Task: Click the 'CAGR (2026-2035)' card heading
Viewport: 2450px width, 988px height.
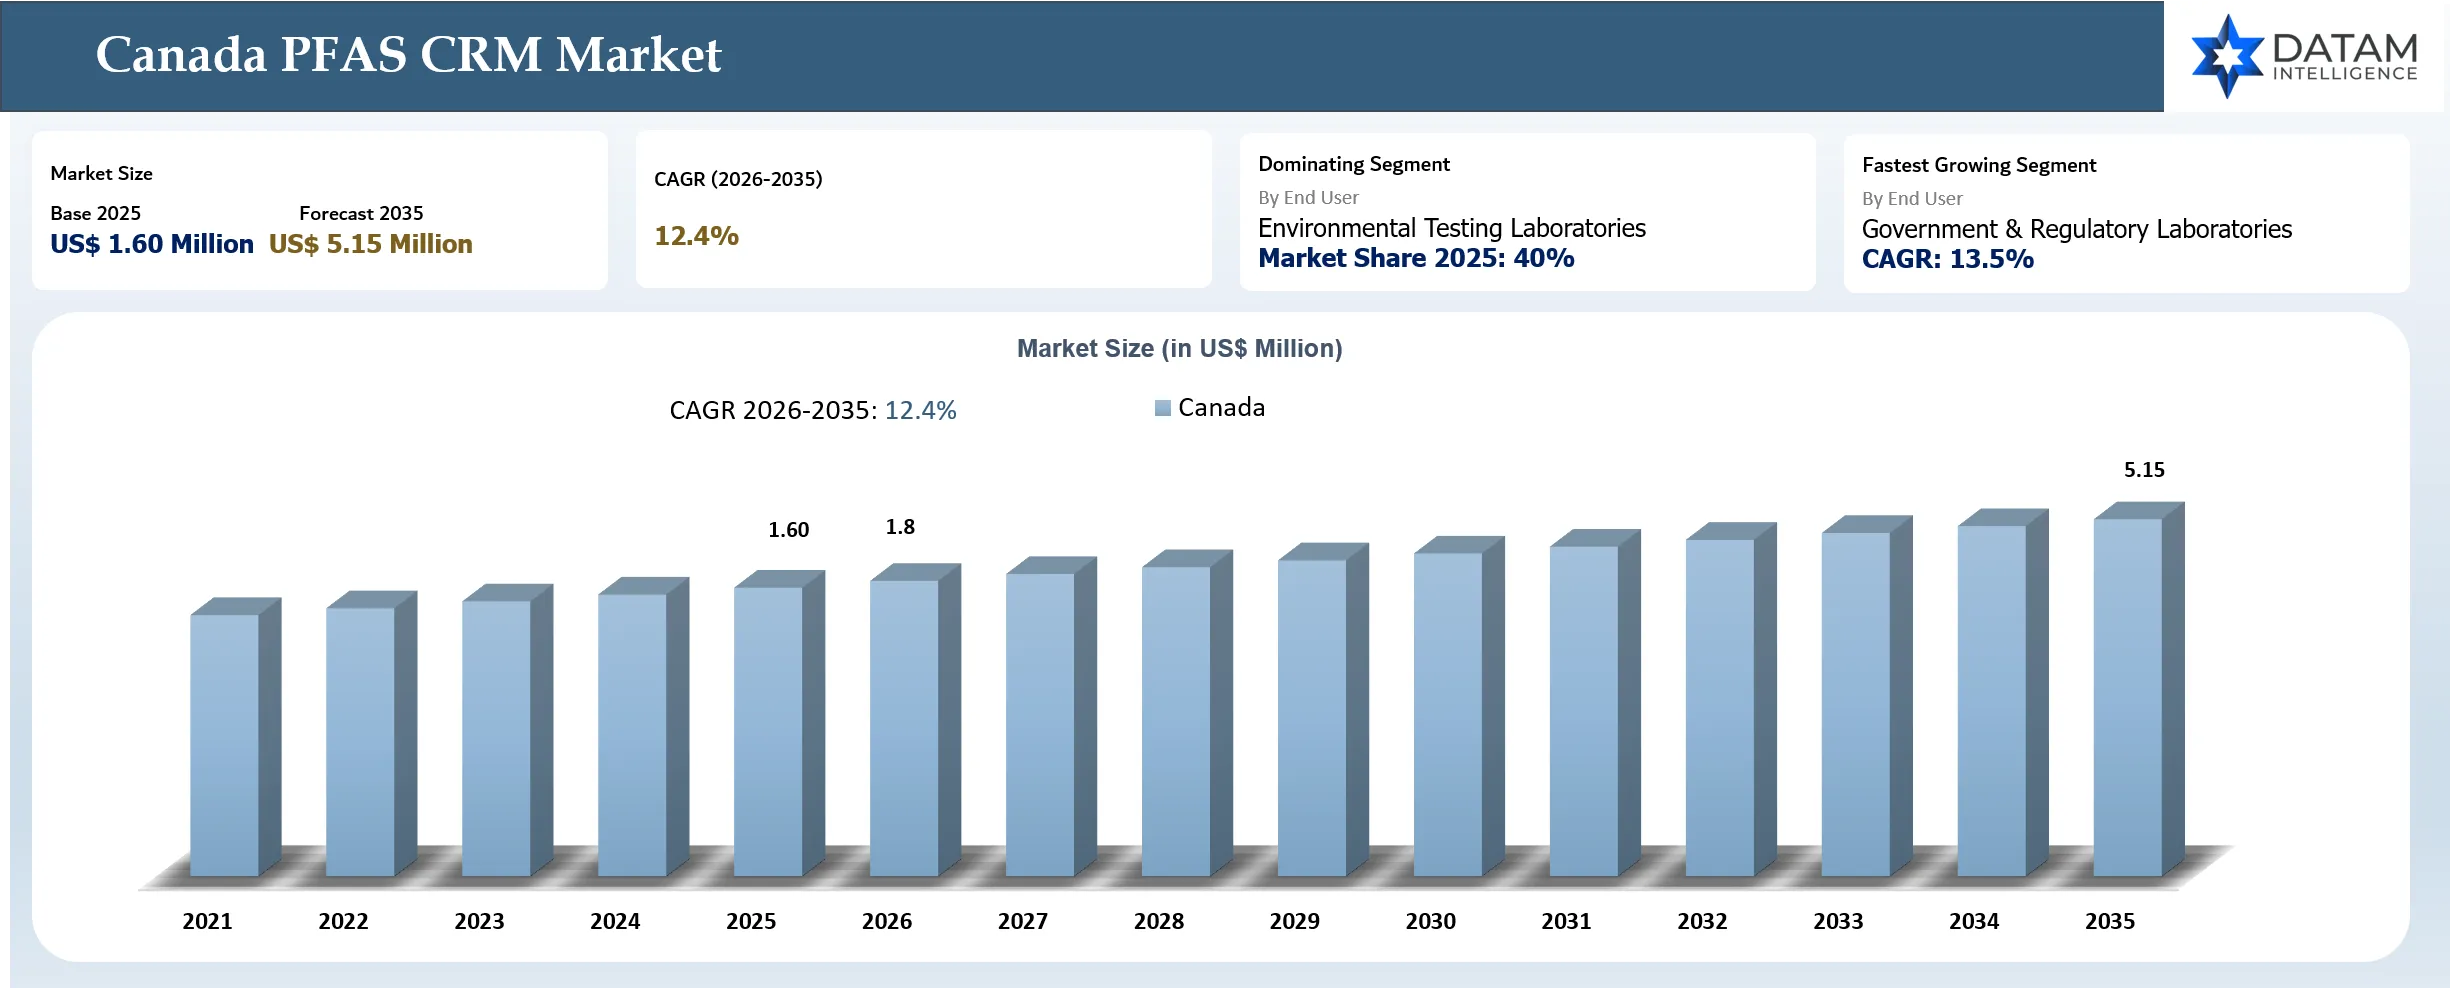Action: point(738,179)
